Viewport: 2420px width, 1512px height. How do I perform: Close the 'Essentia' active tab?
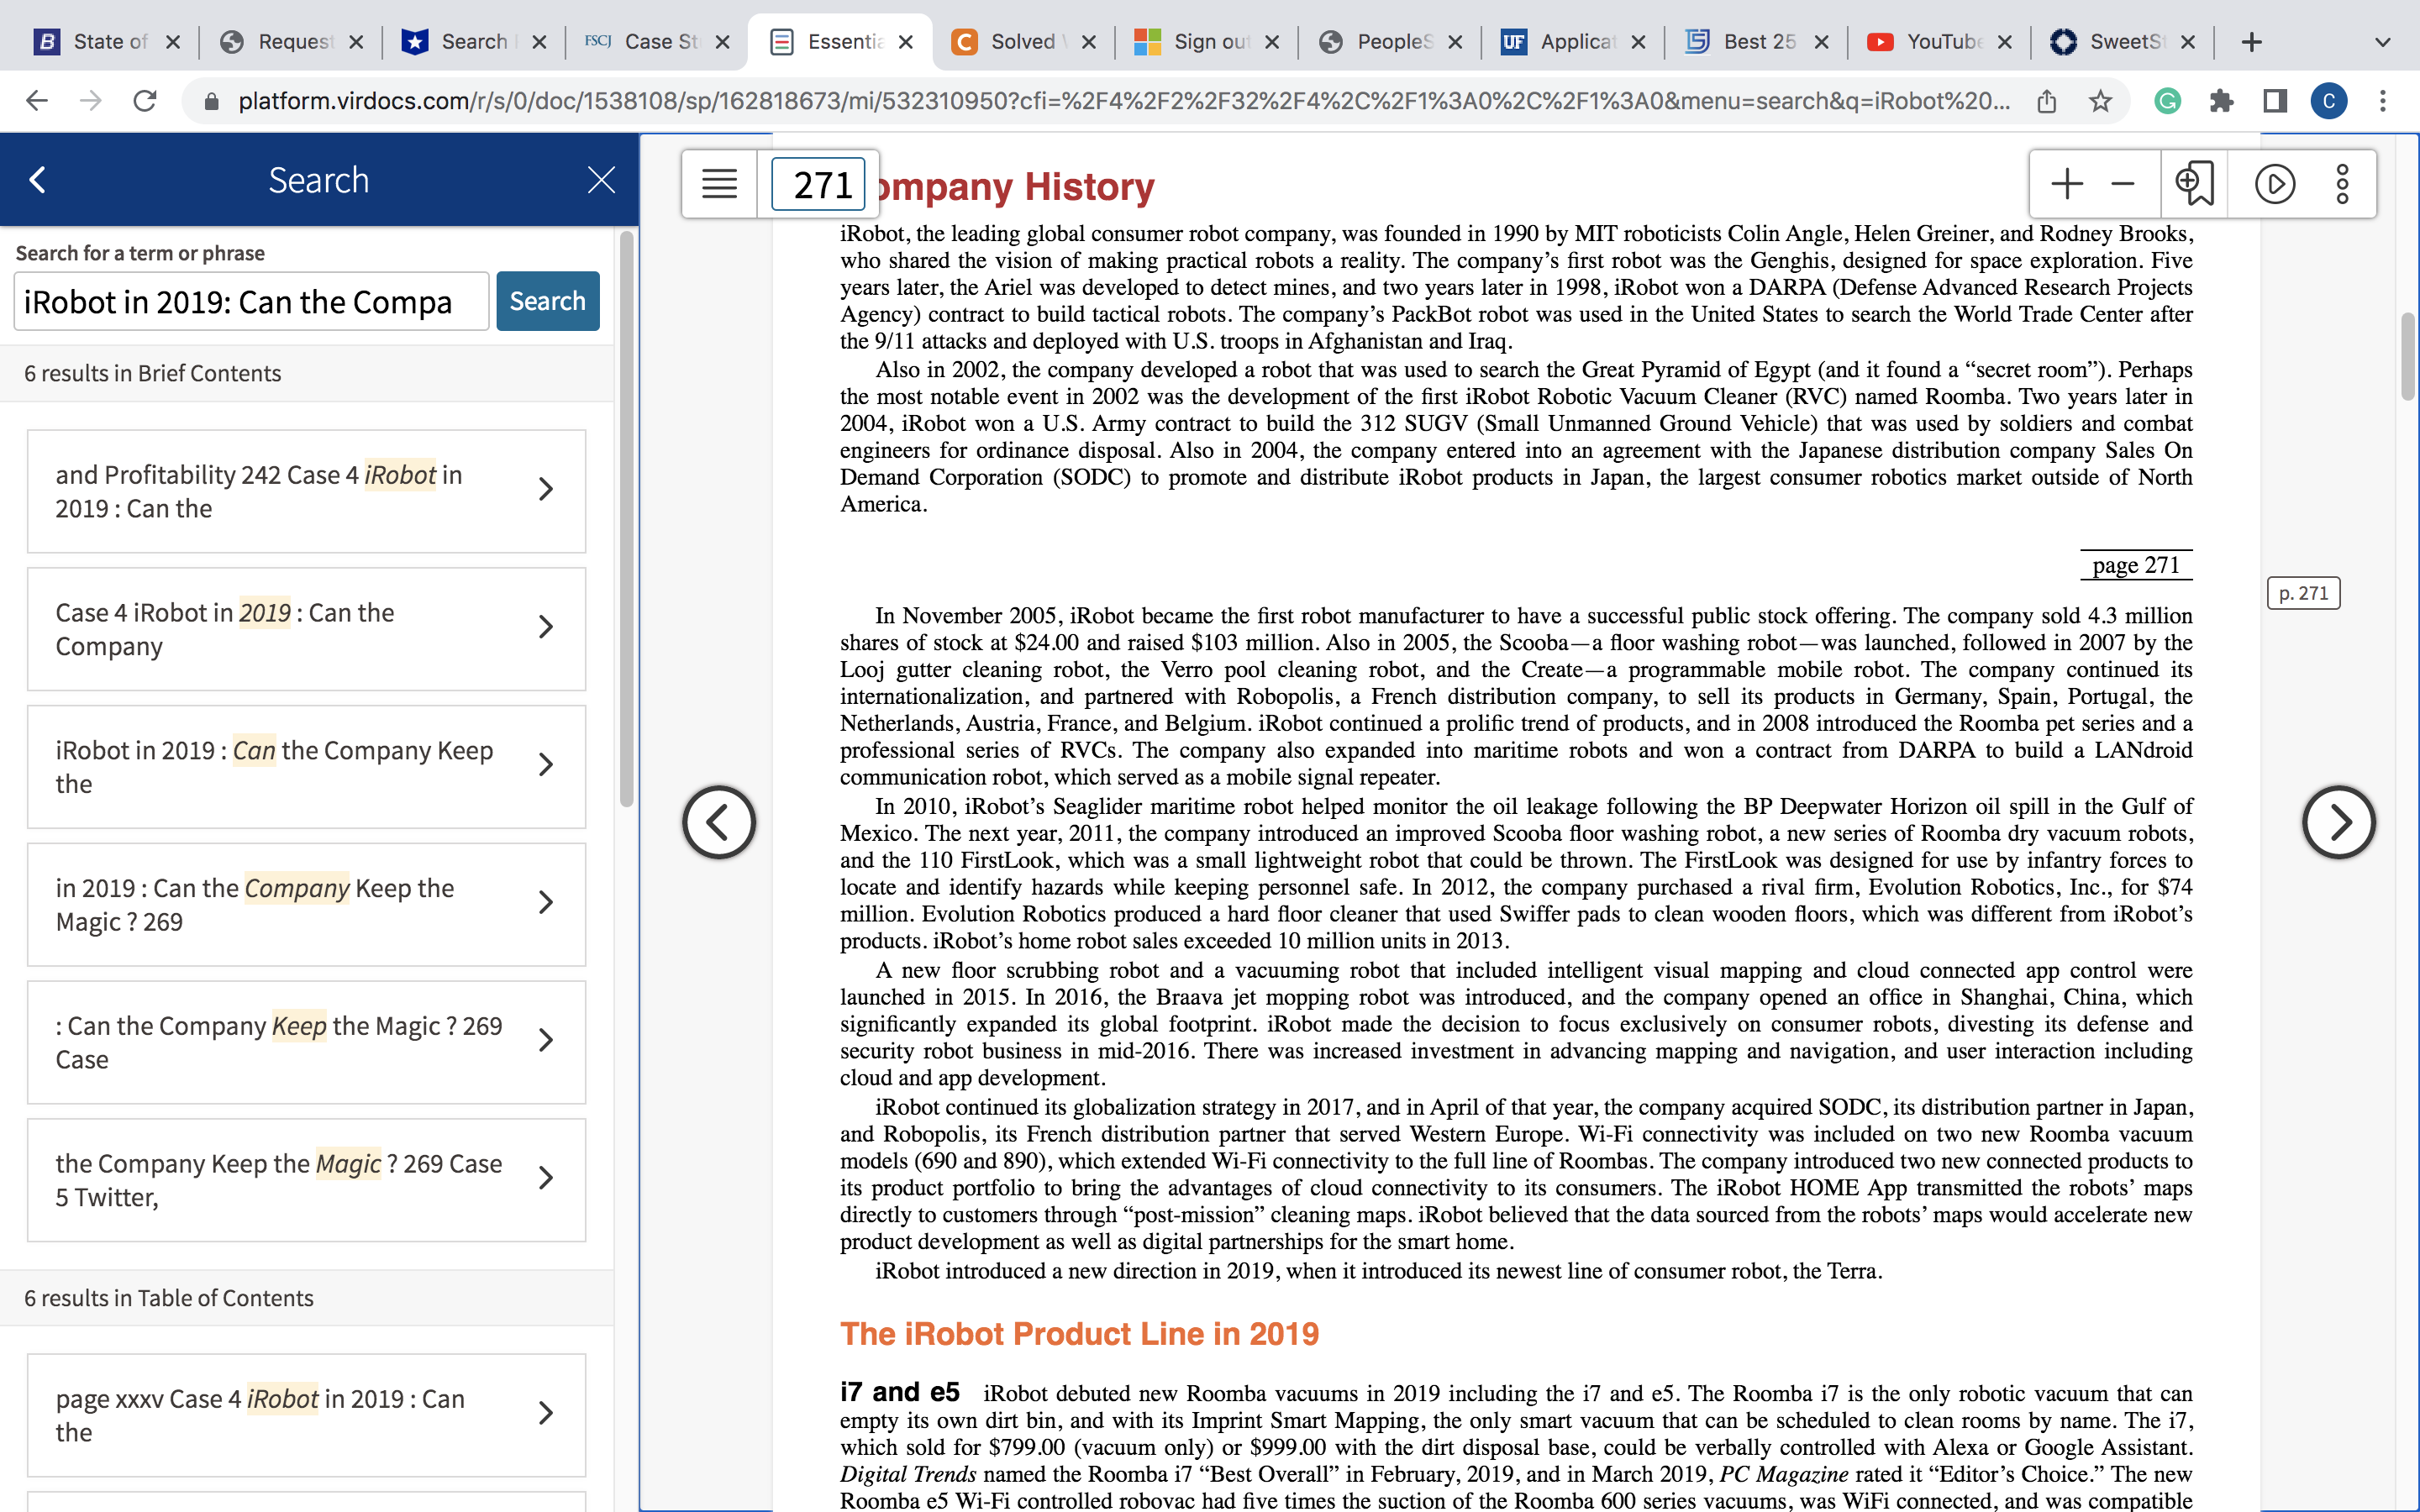pos(906,42)
